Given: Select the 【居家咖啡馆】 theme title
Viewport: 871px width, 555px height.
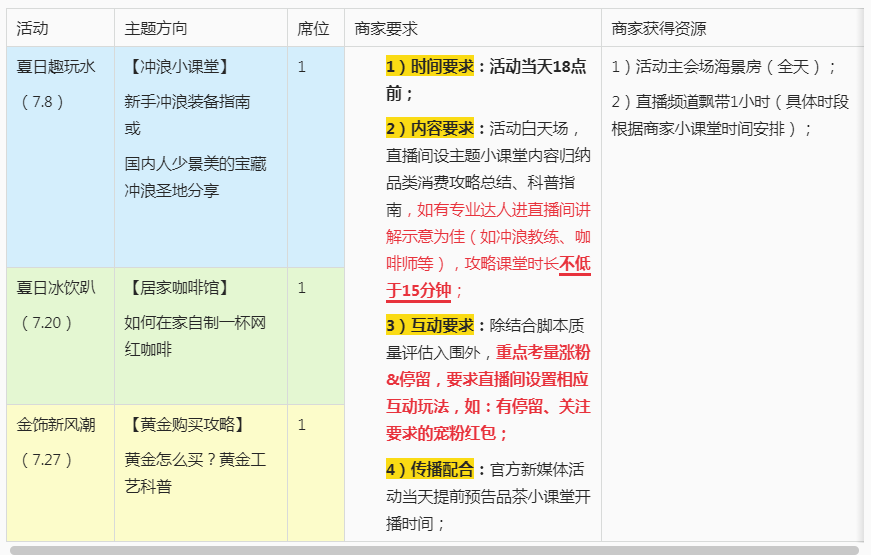Looking at the screenshot, I should point(179,288).
